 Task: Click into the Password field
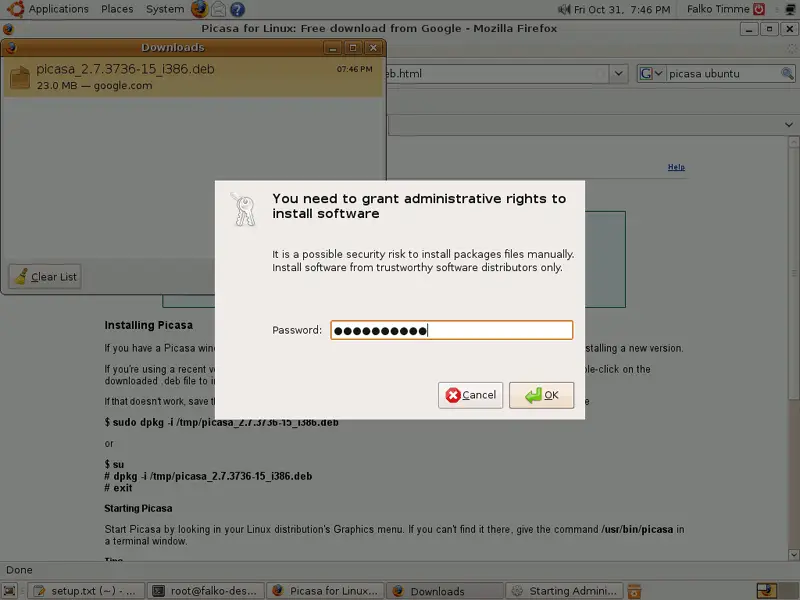click(x=452, y=330)
